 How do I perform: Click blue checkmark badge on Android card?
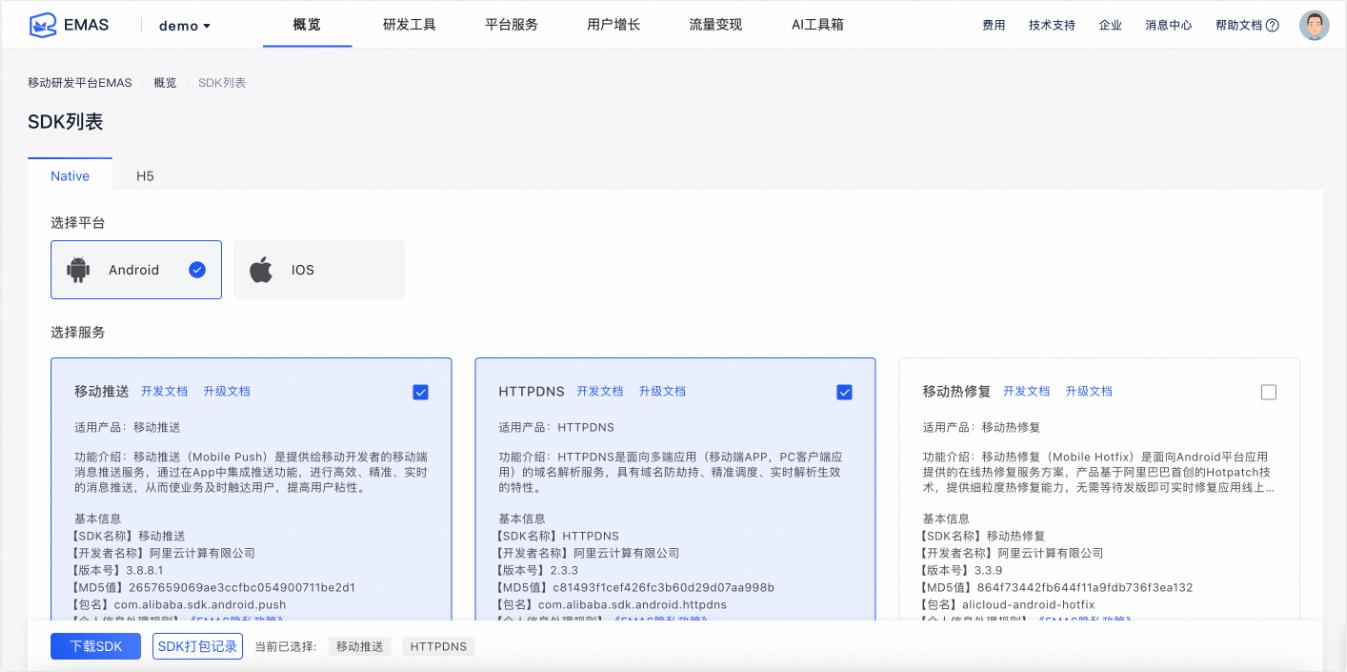197,269
